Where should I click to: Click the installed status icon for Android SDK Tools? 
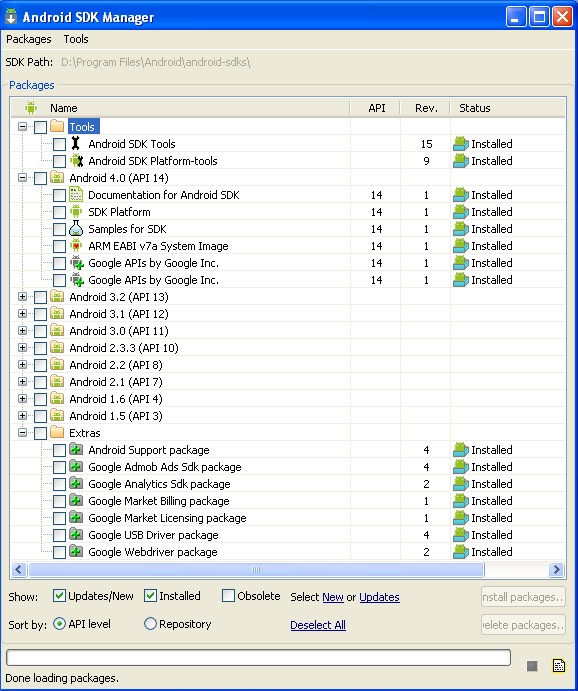461,144
